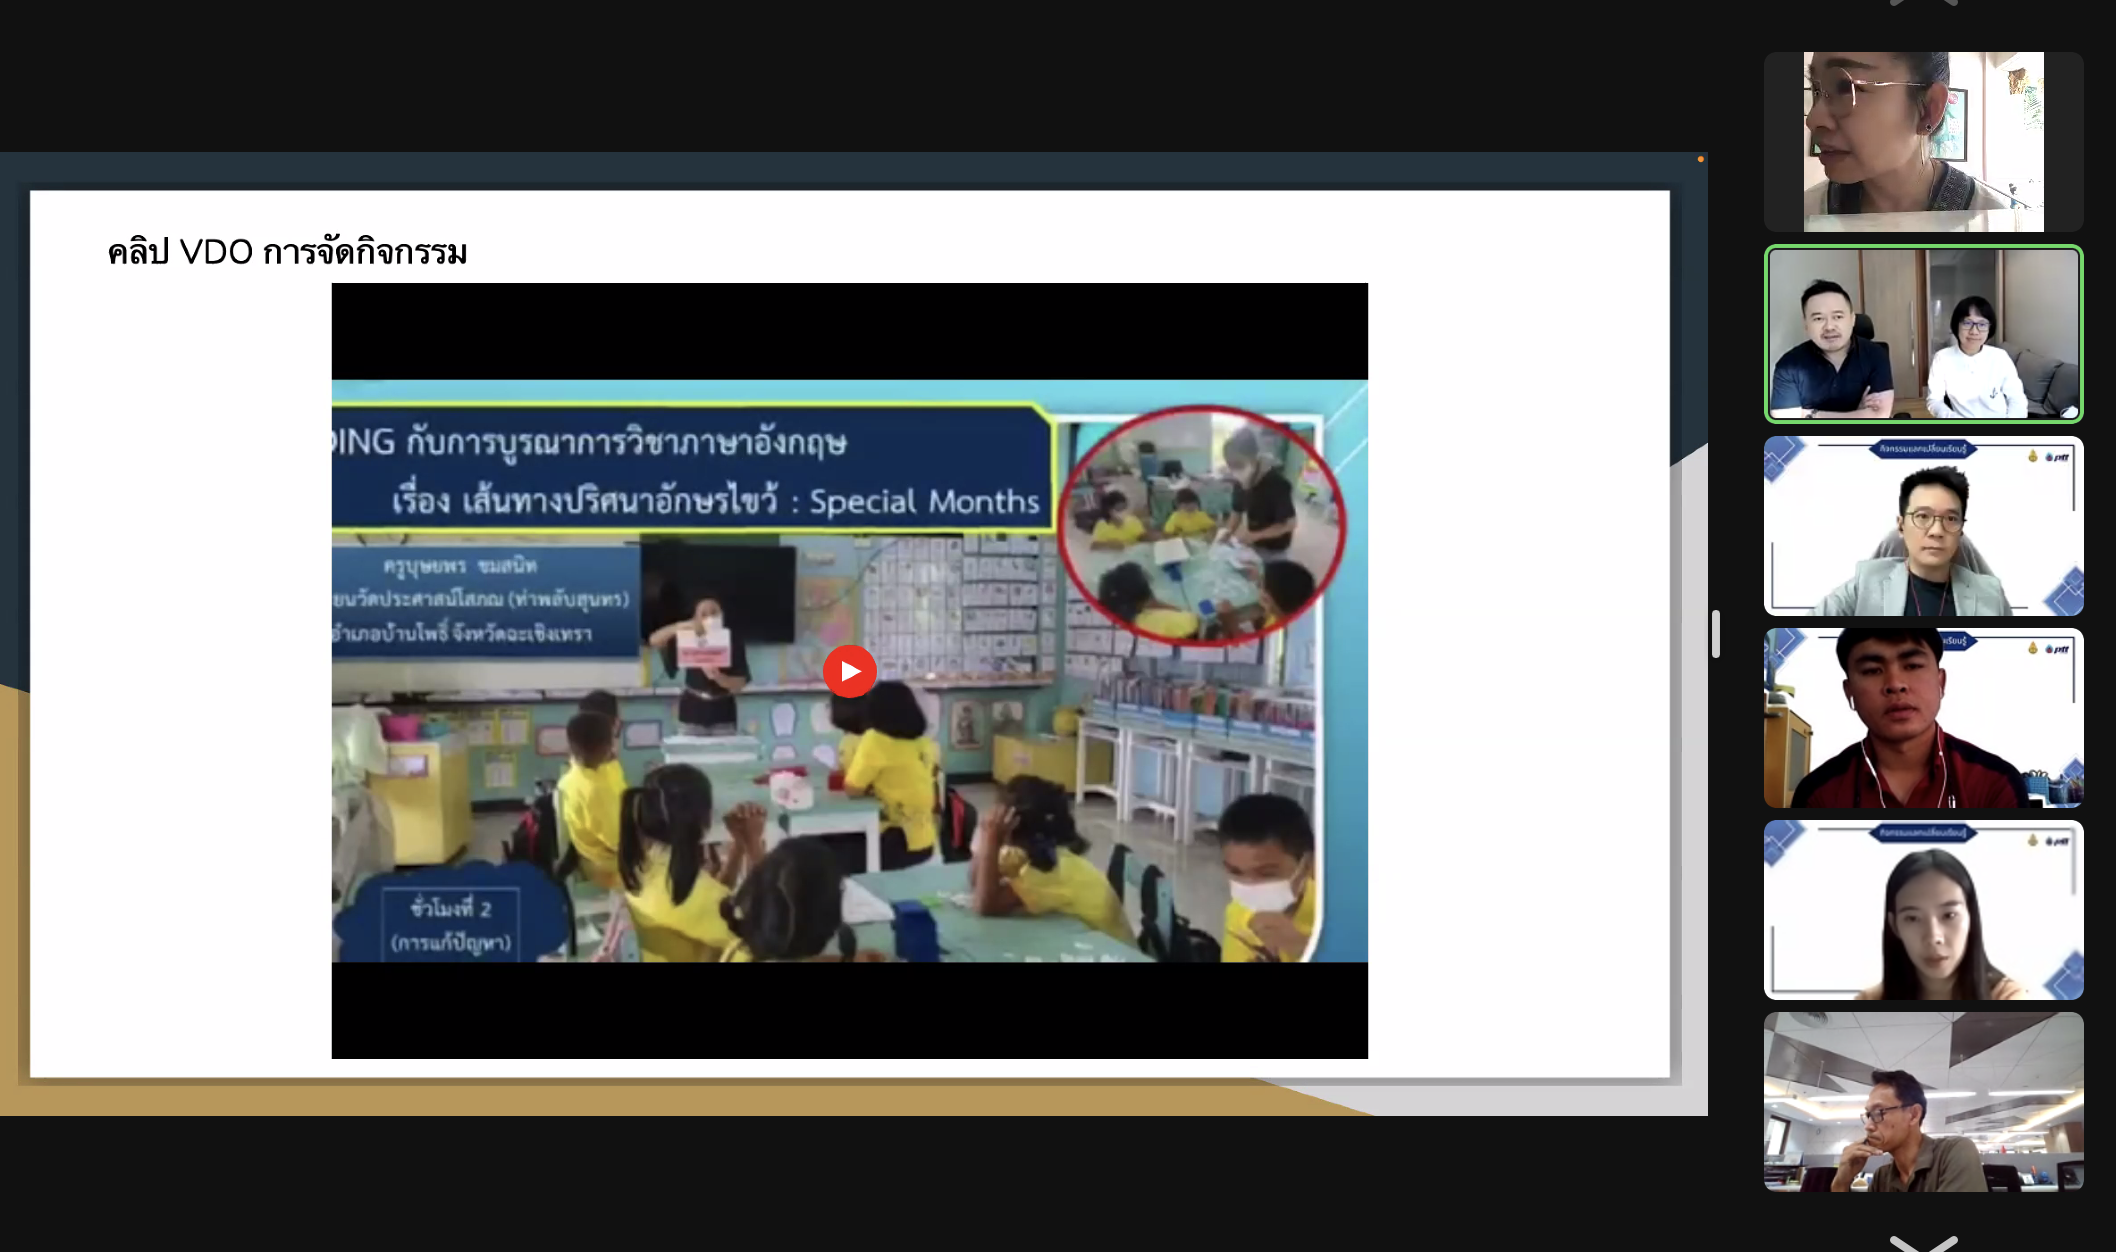Select the participant wearing earphones
This screenshot has height=1252, width=2116.
(1923, 718)
